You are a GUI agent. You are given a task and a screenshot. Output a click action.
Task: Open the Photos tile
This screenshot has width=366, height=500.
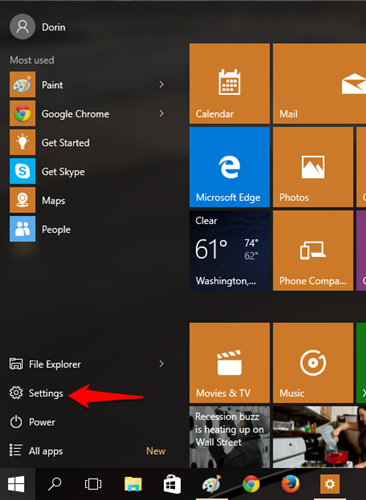313,167
